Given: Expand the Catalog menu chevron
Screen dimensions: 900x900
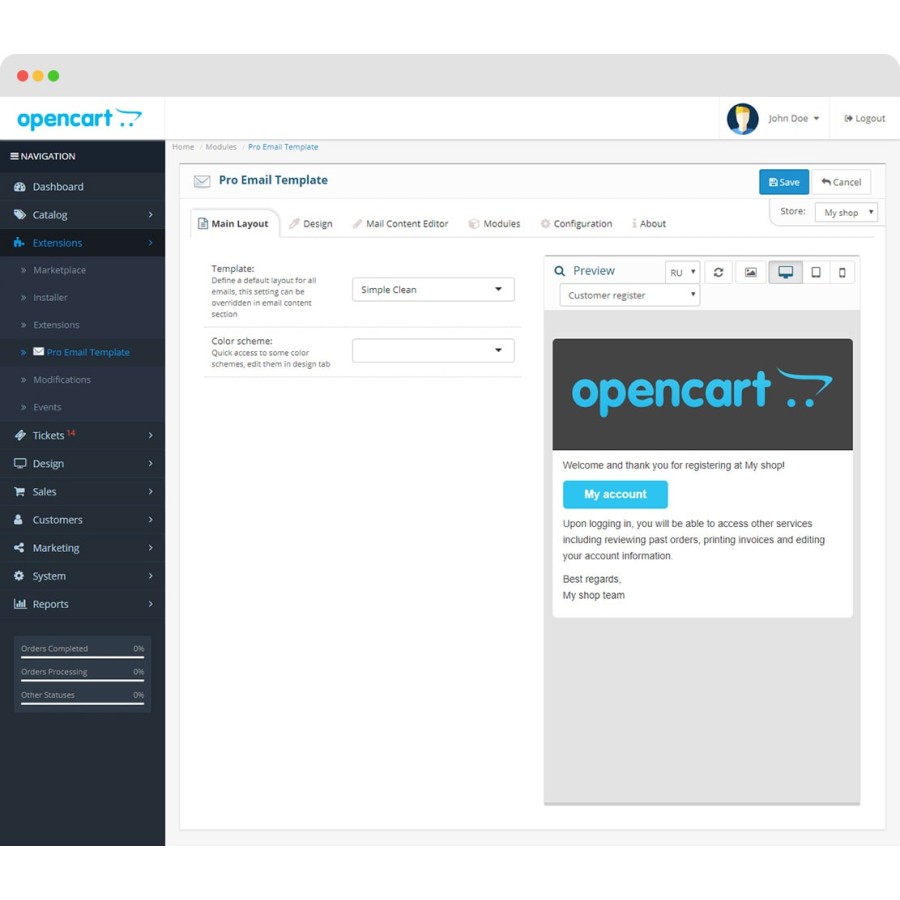Looking at the screenshot, I should point(150,215).
